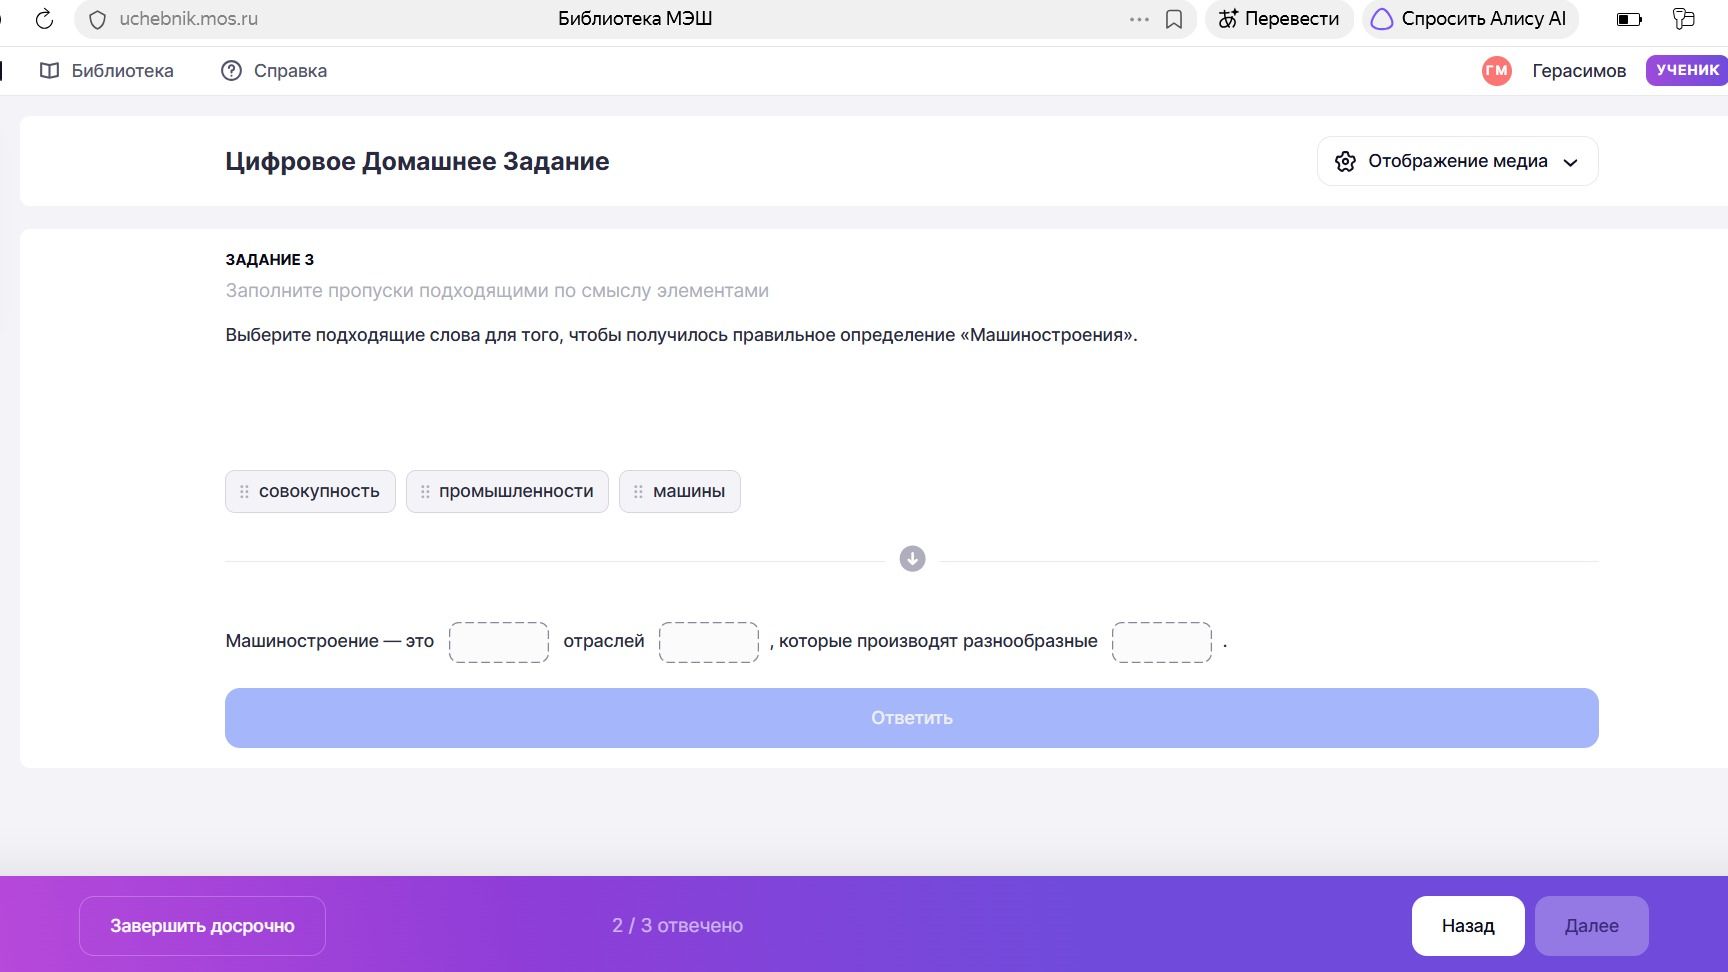This screenshot has height=972, width=1728.
Task: Open the feedback chat icon at top right
Action: 1684,19
